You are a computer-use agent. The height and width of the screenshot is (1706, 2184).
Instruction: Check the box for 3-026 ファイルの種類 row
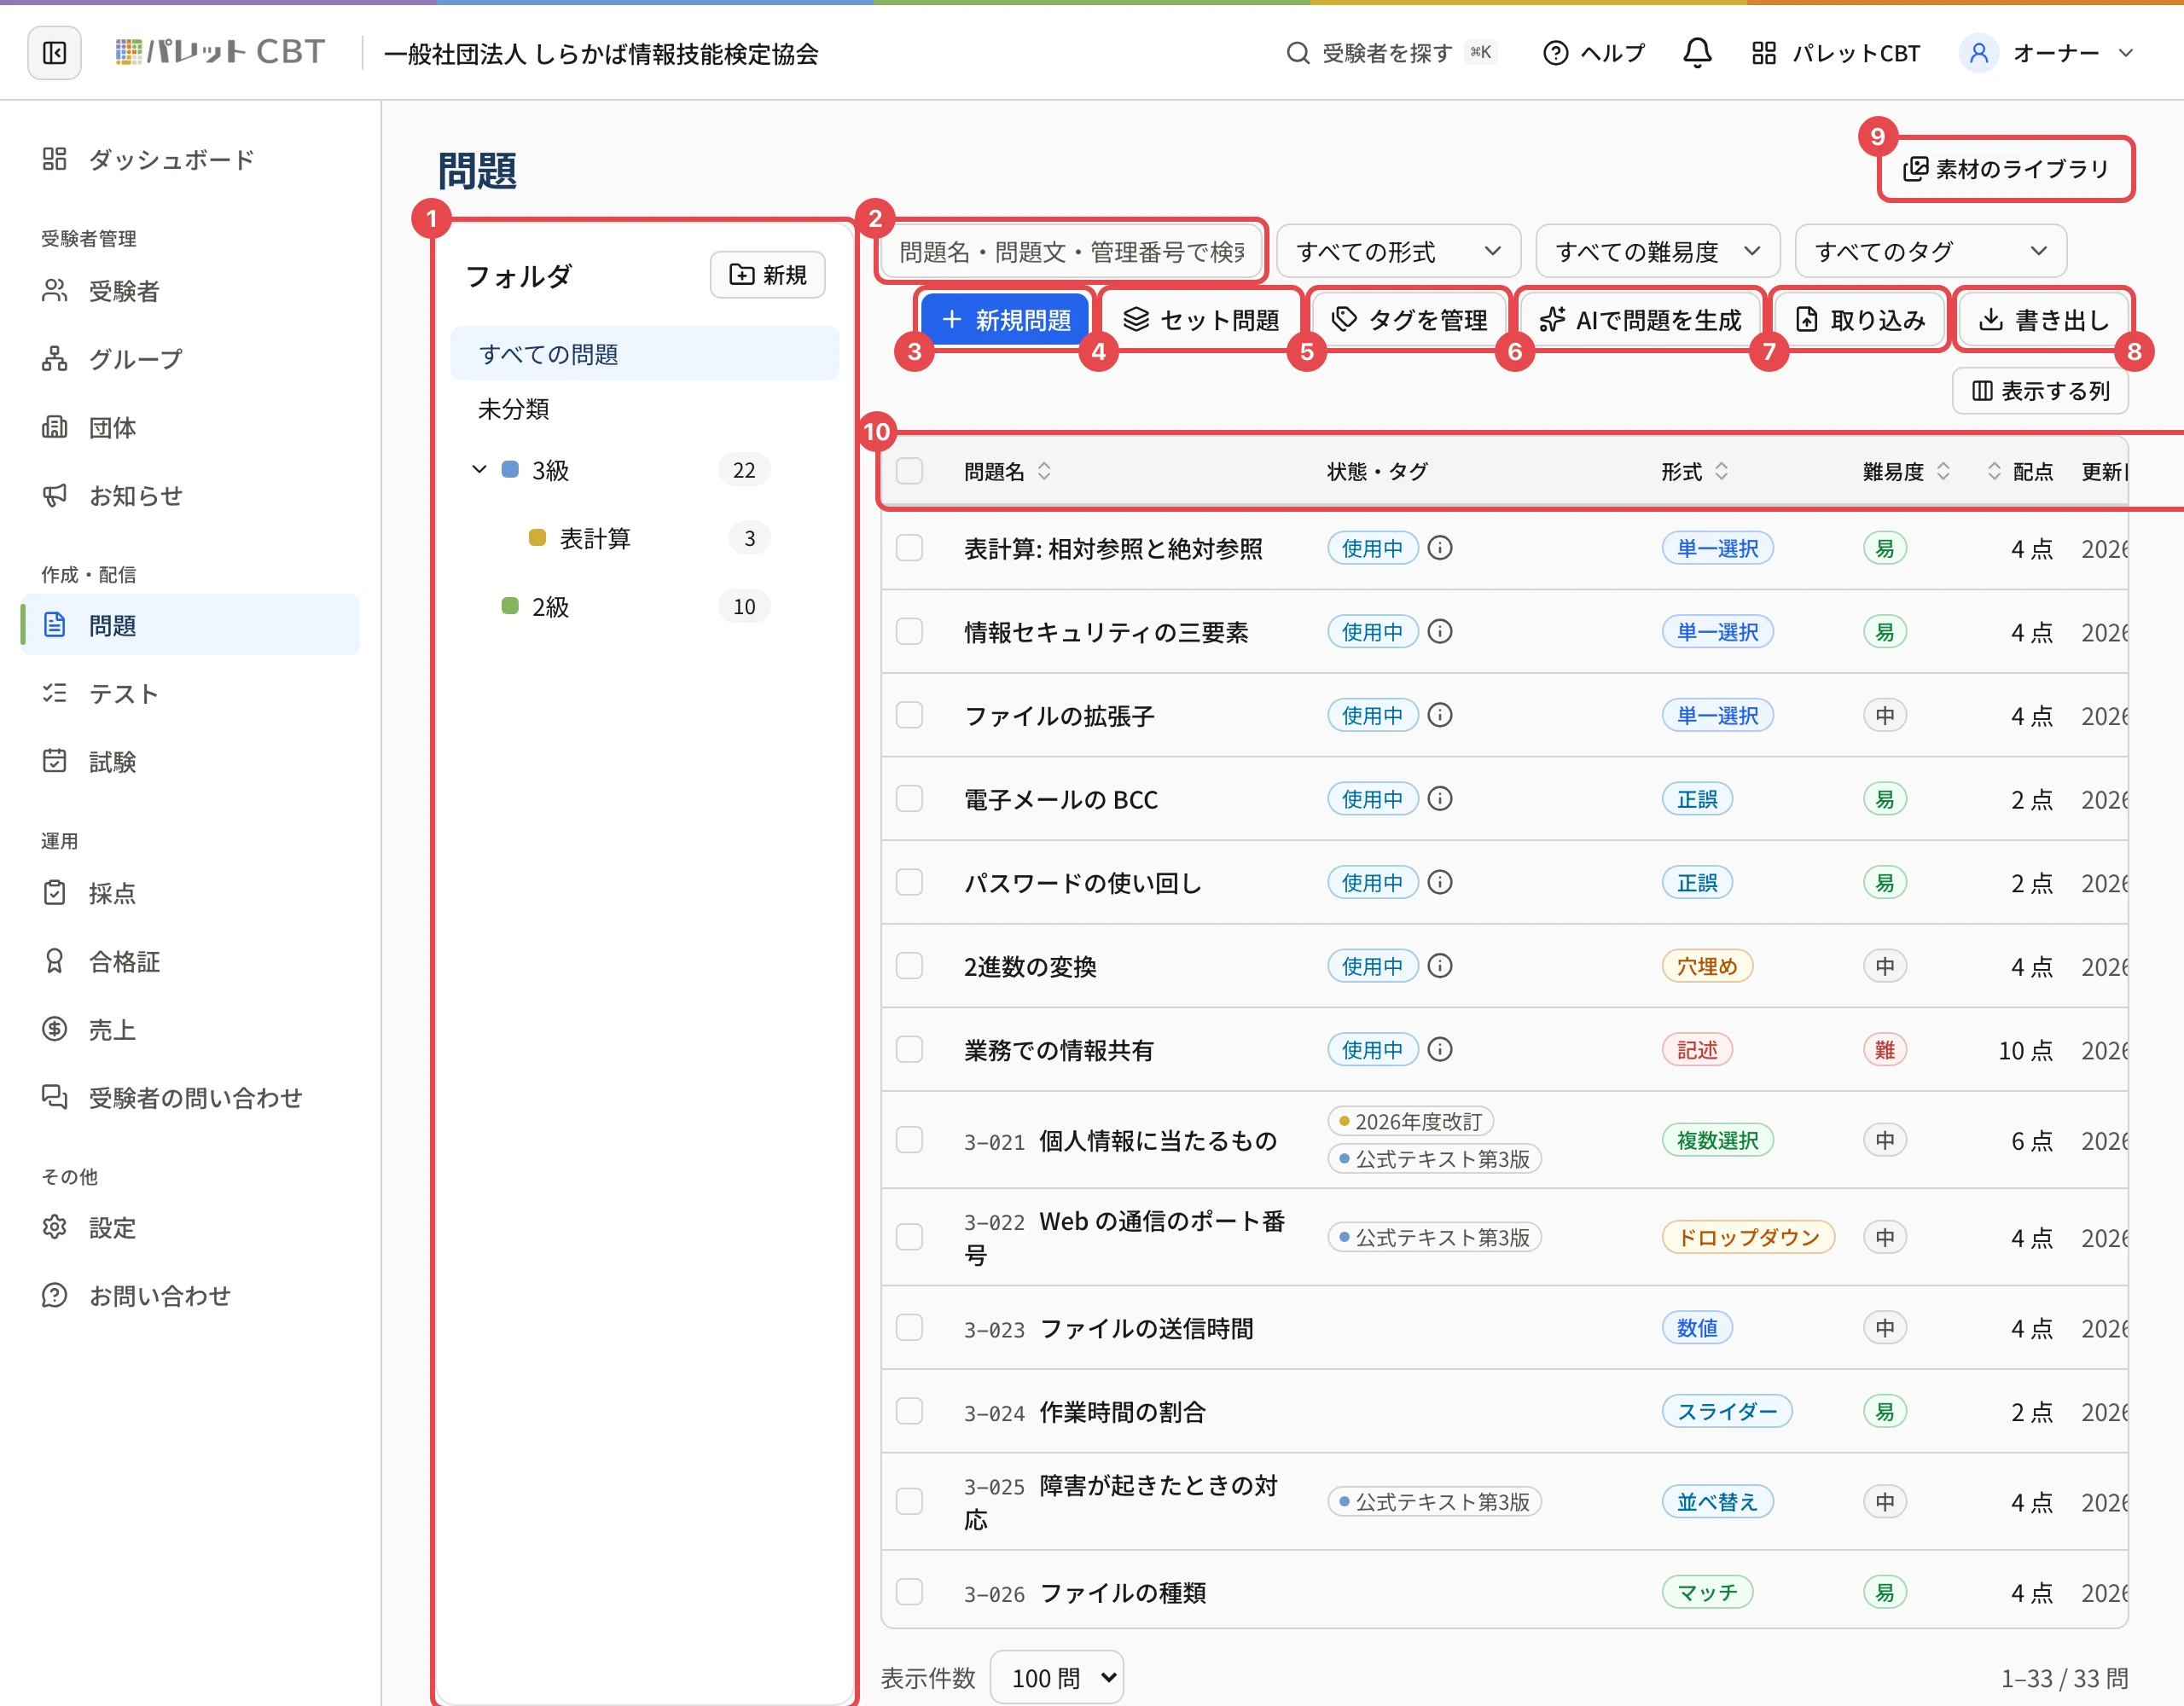[909, 1592]
